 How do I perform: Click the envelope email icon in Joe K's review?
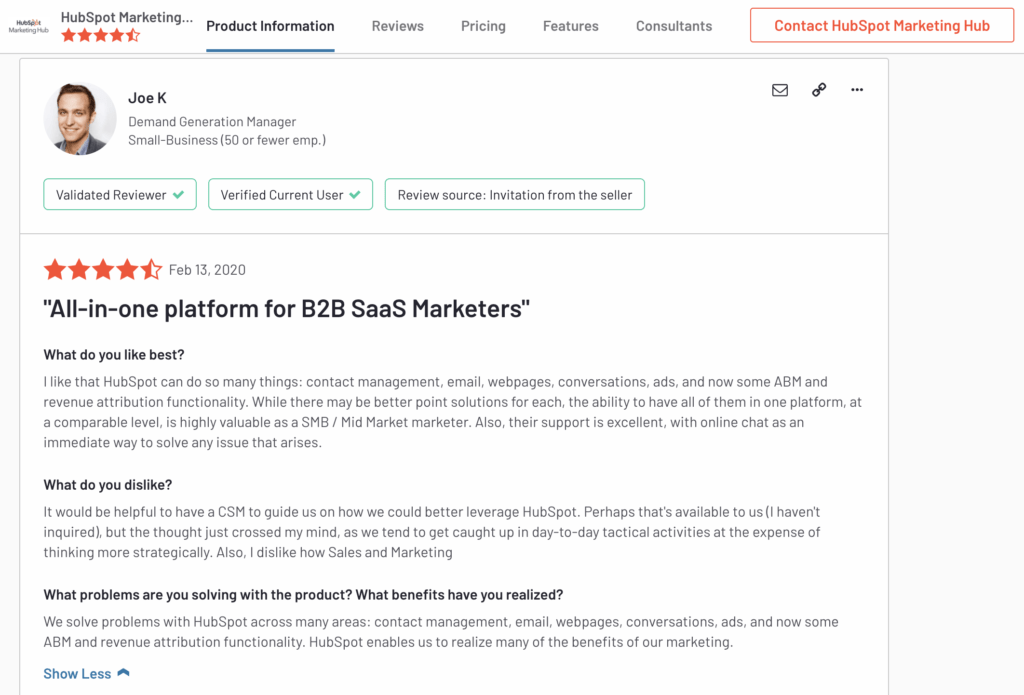coord(780,90)
